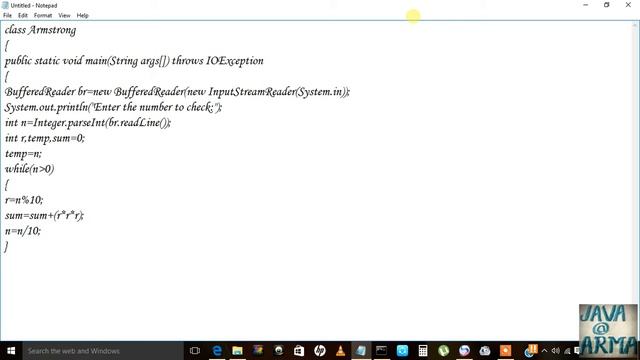
Task: Open the File menu
Action: pos(7,16)
